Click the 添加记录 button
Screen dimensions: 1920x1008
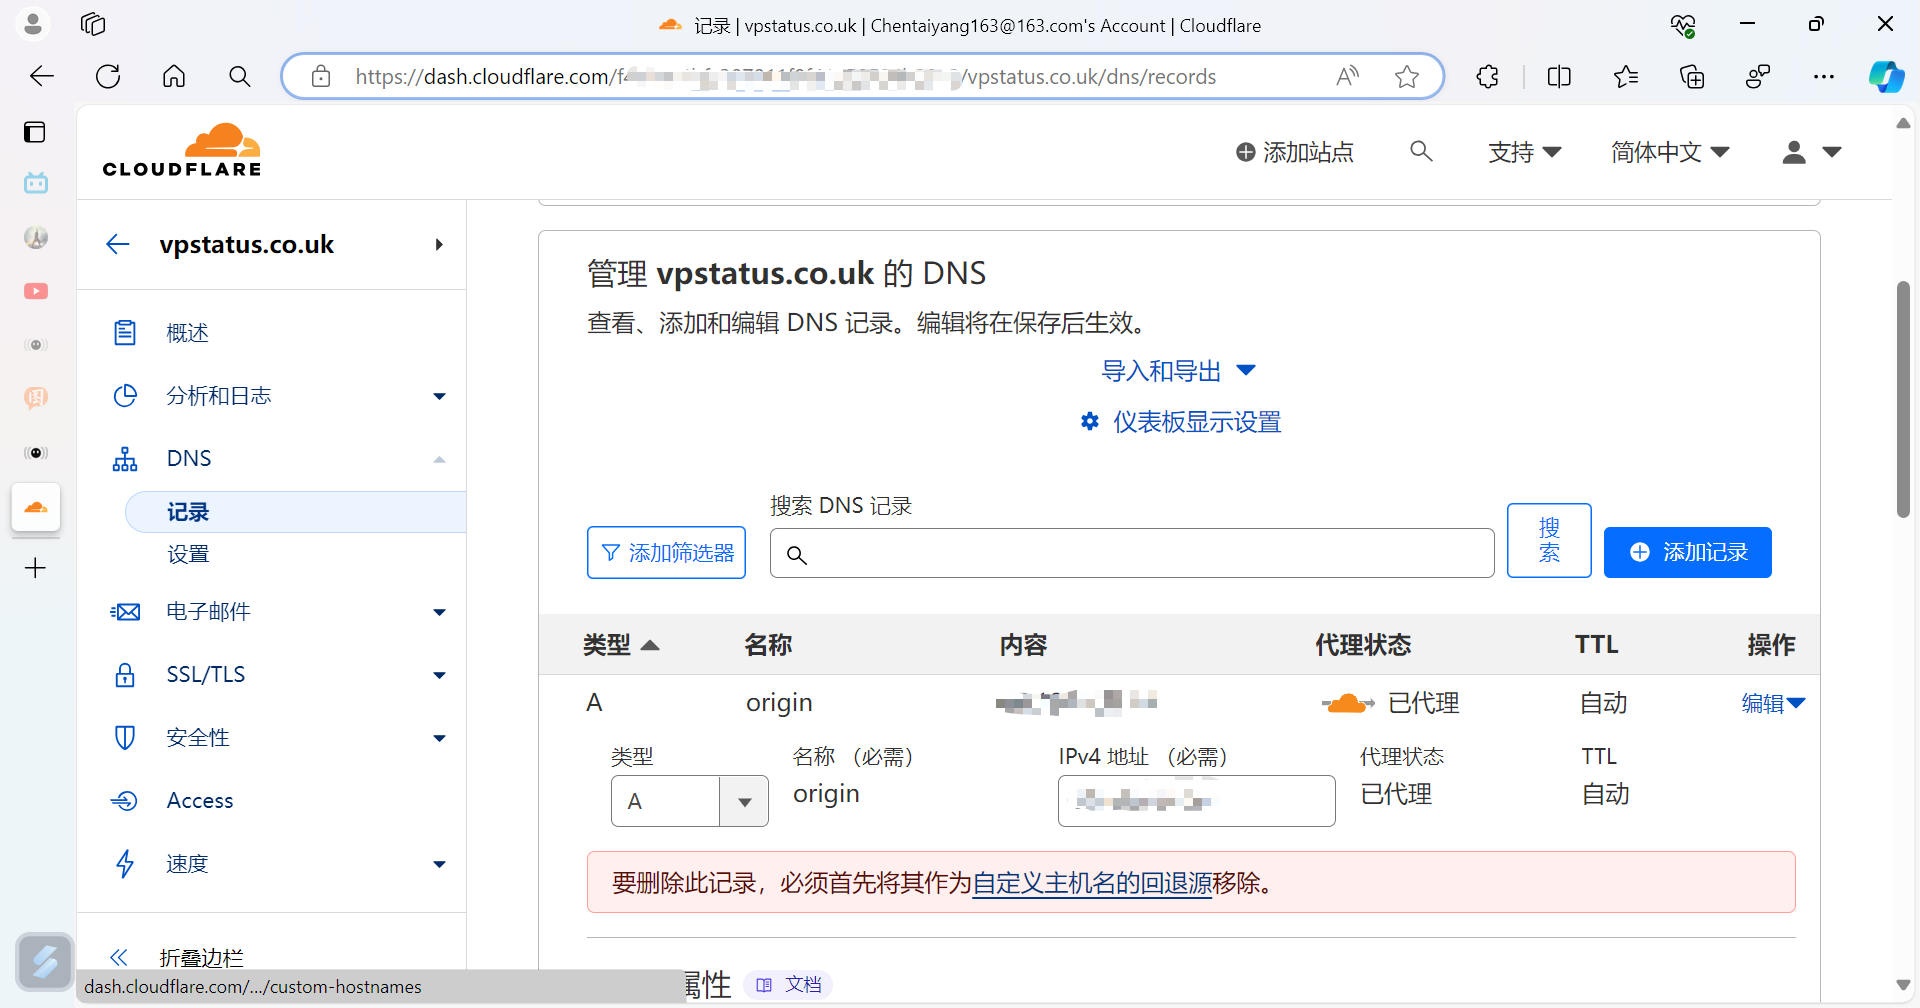point(1688,552)
